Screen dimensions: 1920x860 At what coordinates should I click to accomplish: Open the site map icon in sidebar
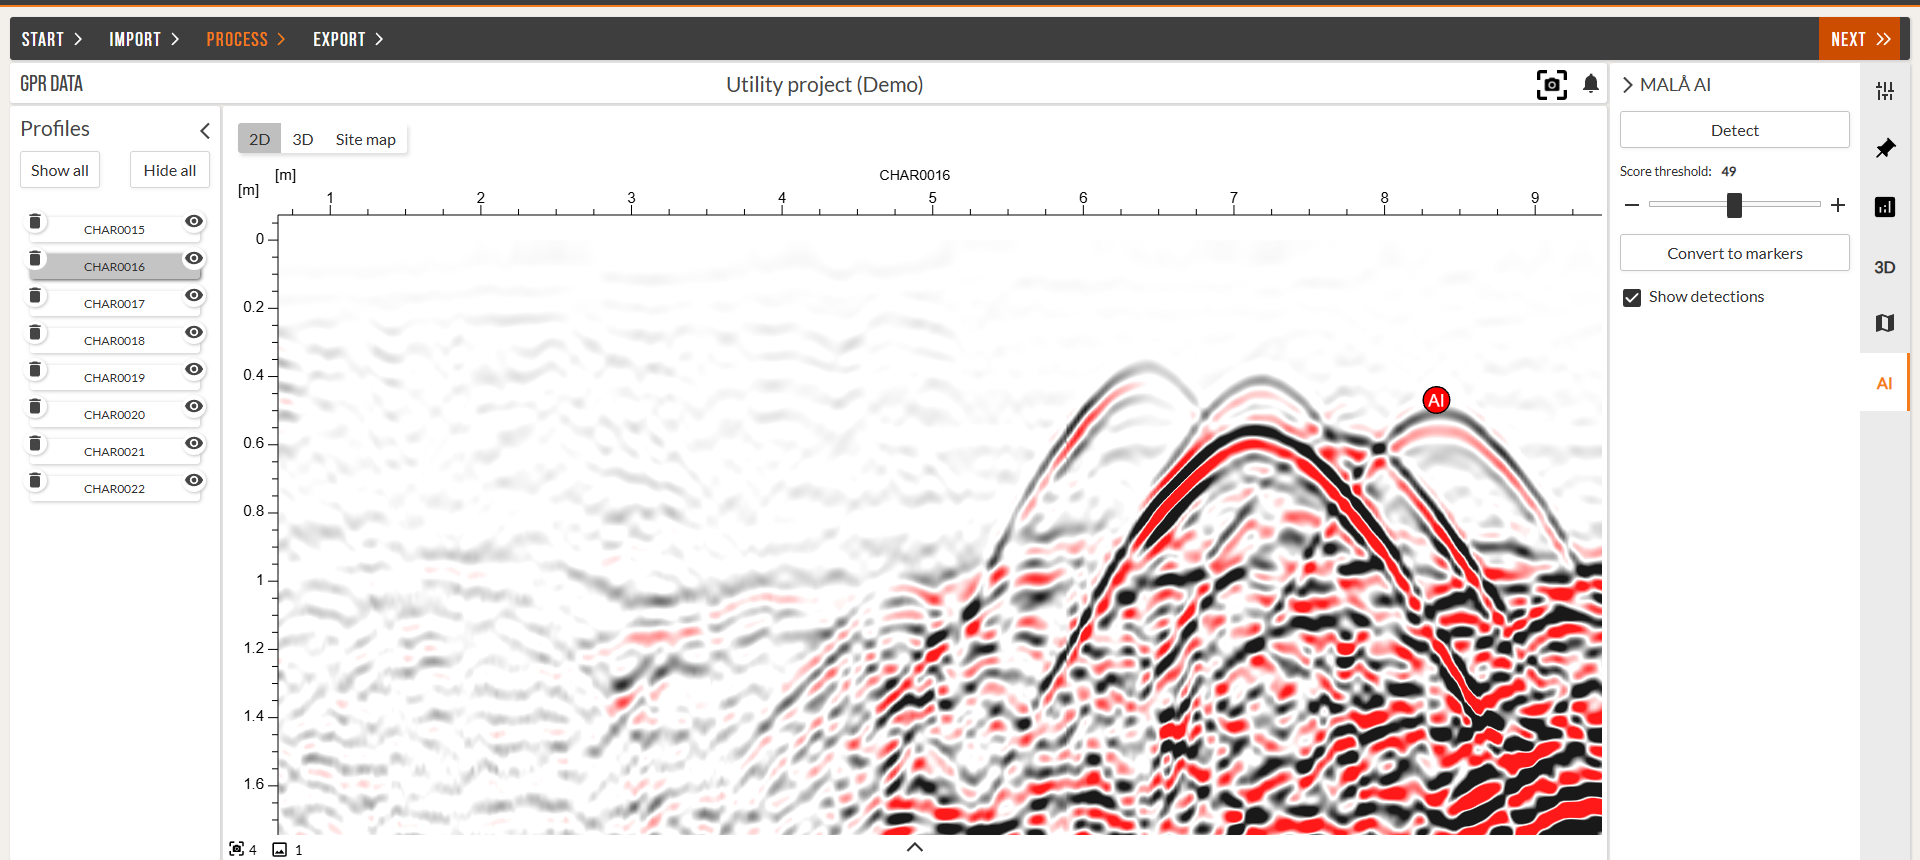tap(1885, 323)
